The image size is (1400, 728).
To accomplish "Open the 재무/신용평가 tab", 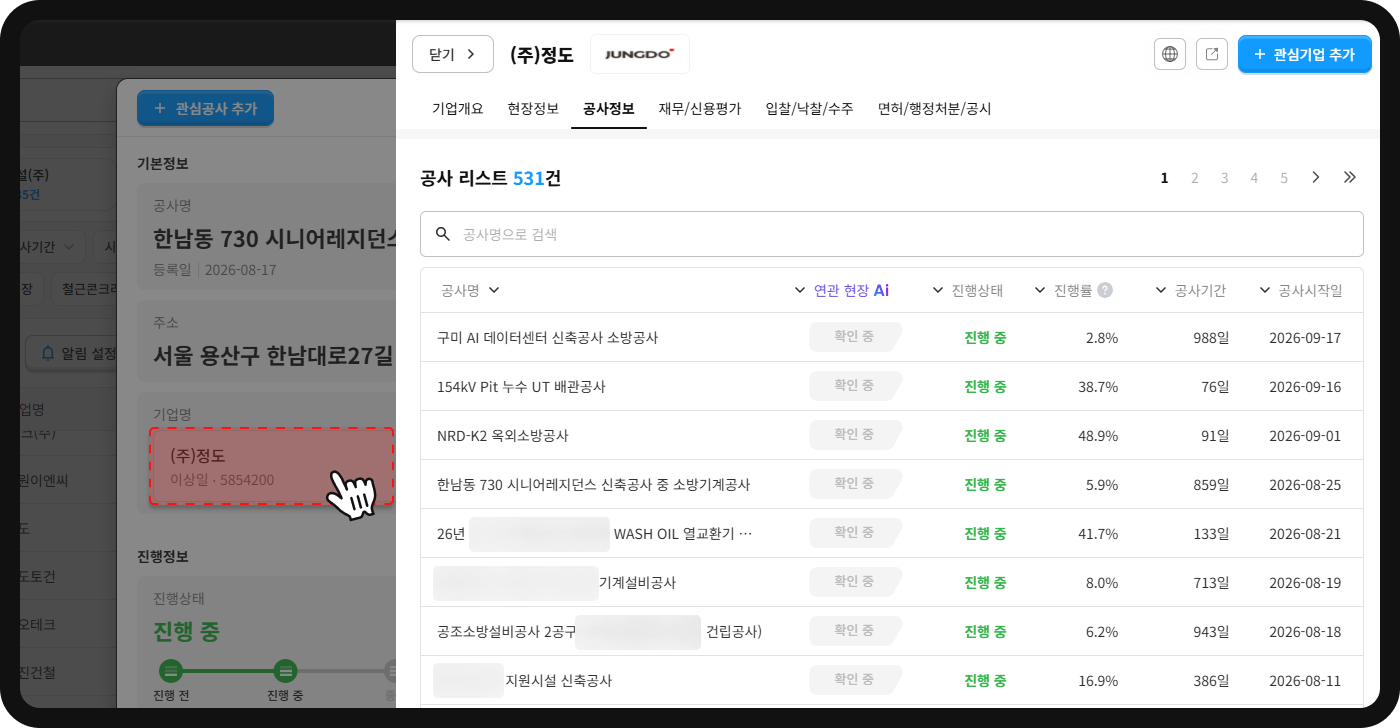I will [x=700, y=109].
